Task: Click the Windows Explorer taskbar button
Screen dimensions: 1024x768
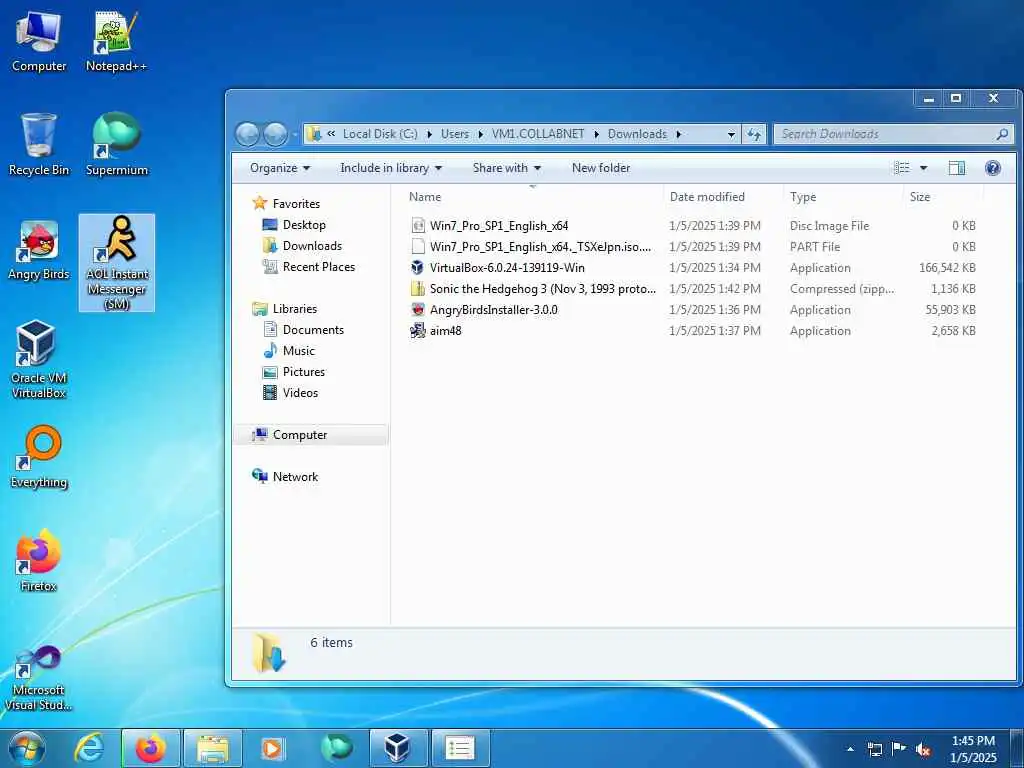Action: click(213, 748)
